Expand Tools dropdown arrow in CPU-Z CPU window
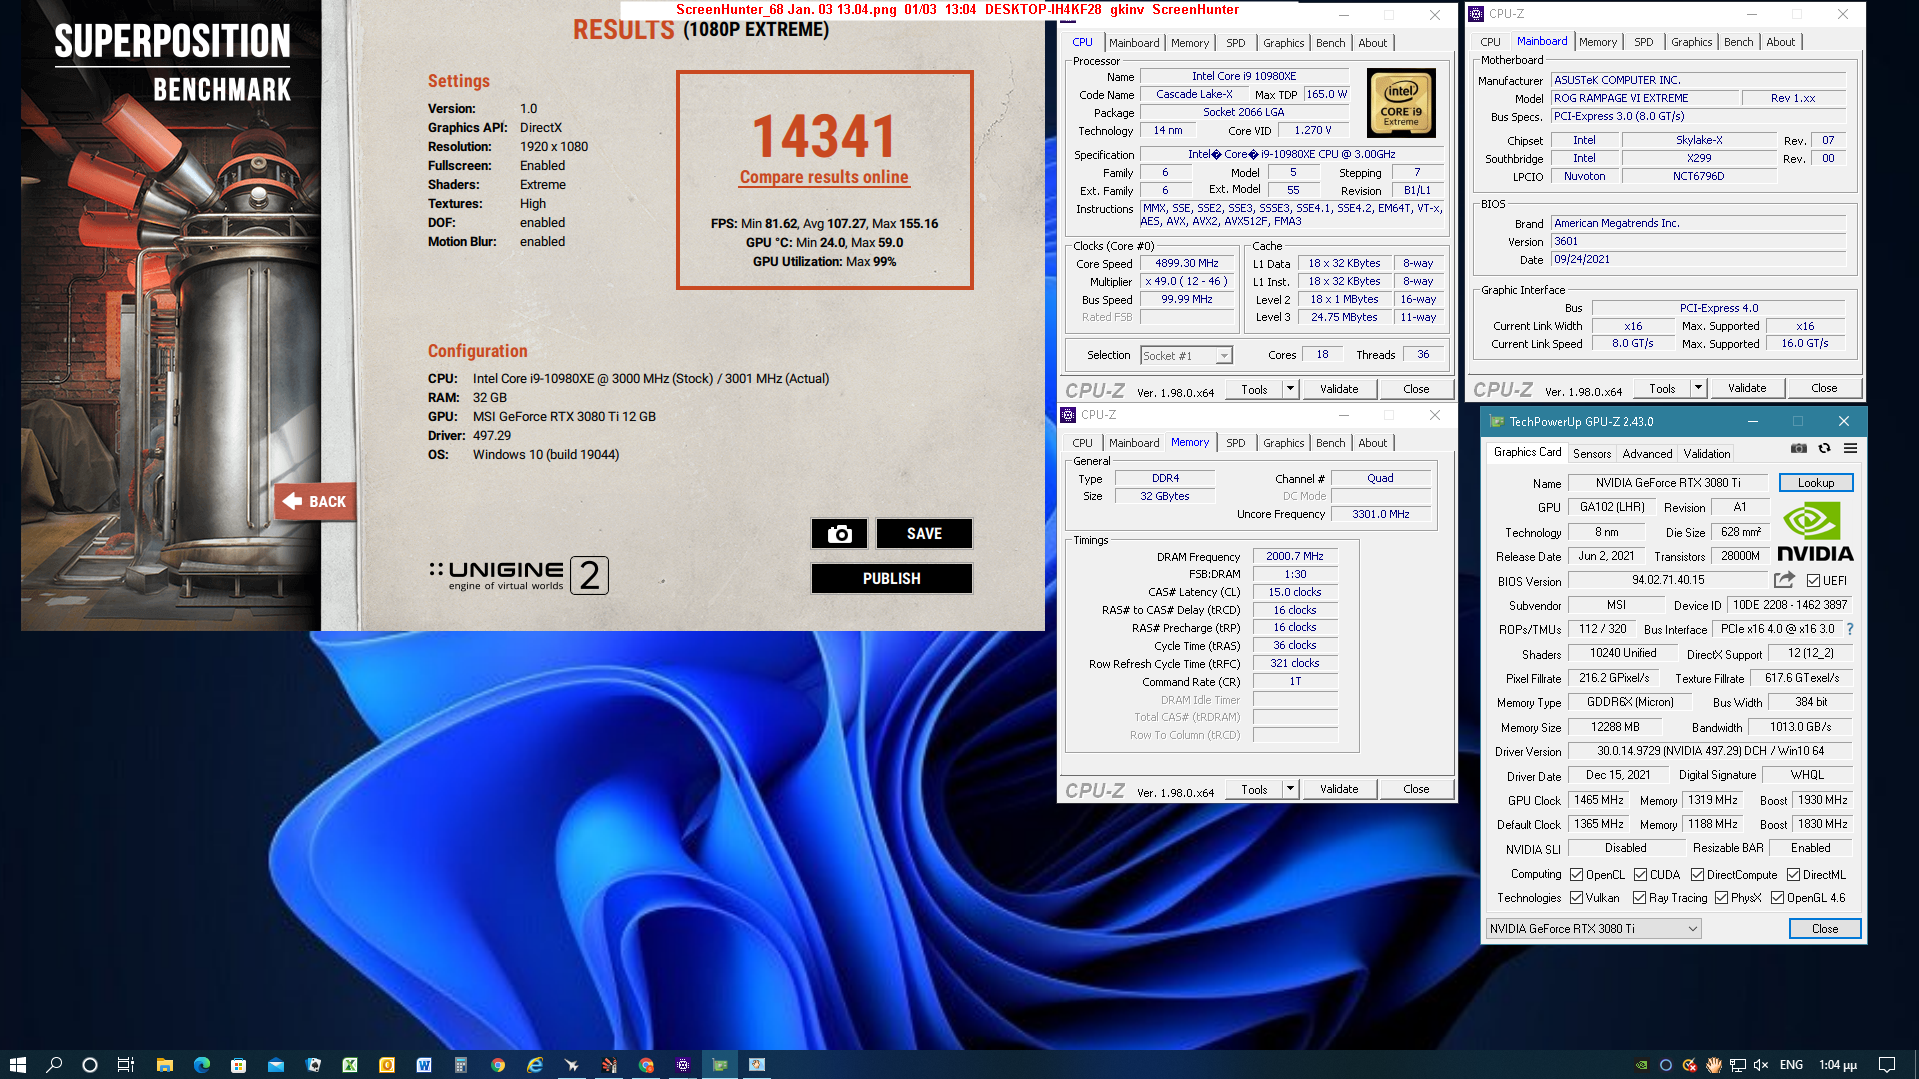 pos(1290,388)
